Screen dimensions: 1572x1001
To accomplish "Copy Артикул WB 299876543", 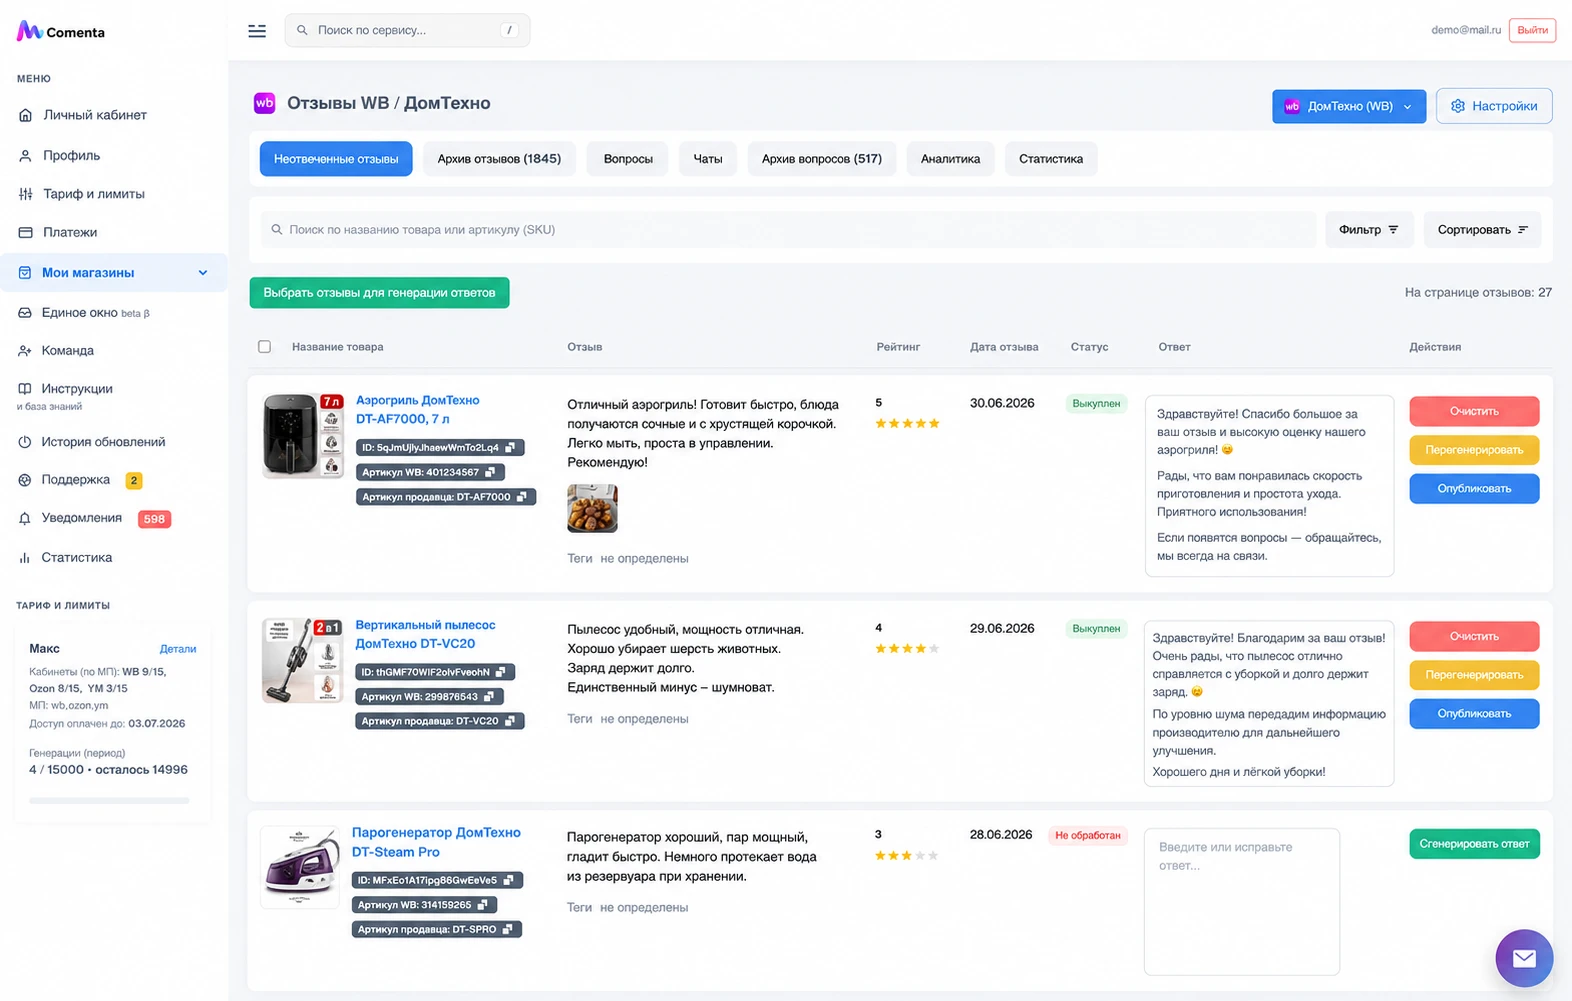I will (489, 696).
